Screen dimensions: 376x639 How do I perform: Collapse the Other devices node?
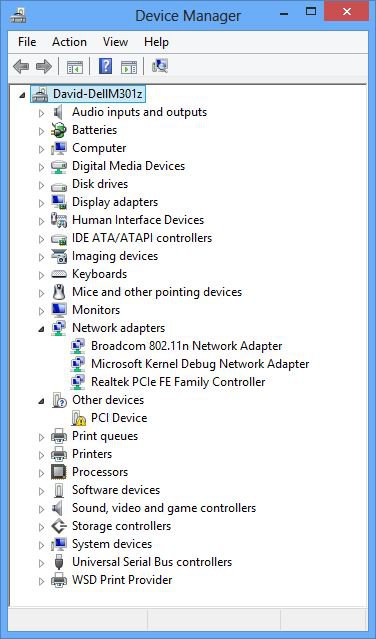pos(41,401)
